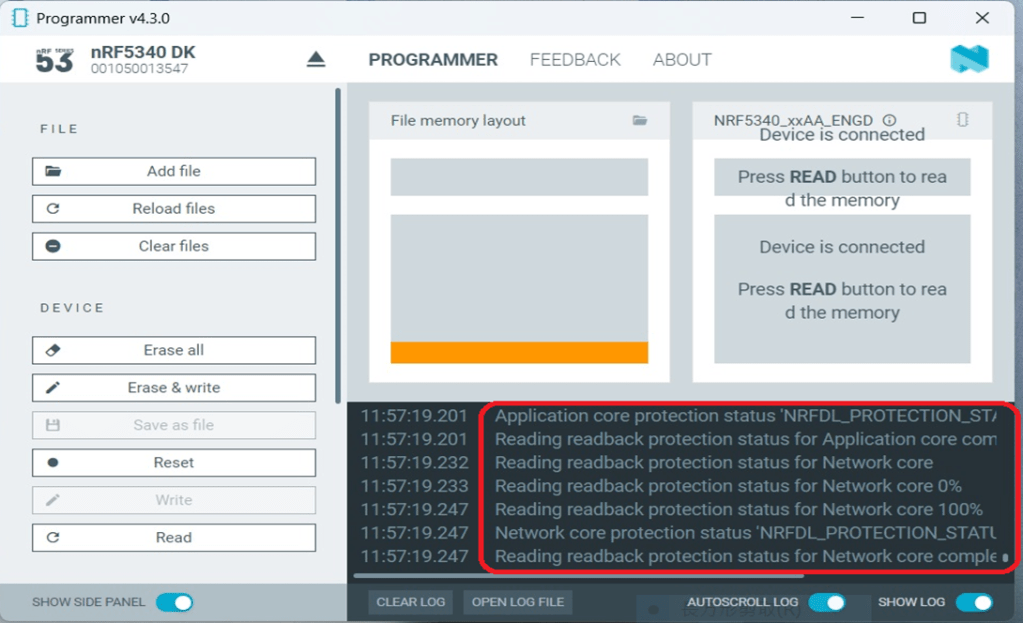Click the eject device triangle icon
Image resolution: width=1023 pixels, height=623 pixels.
pyautogui.click(x=316, y=59)
